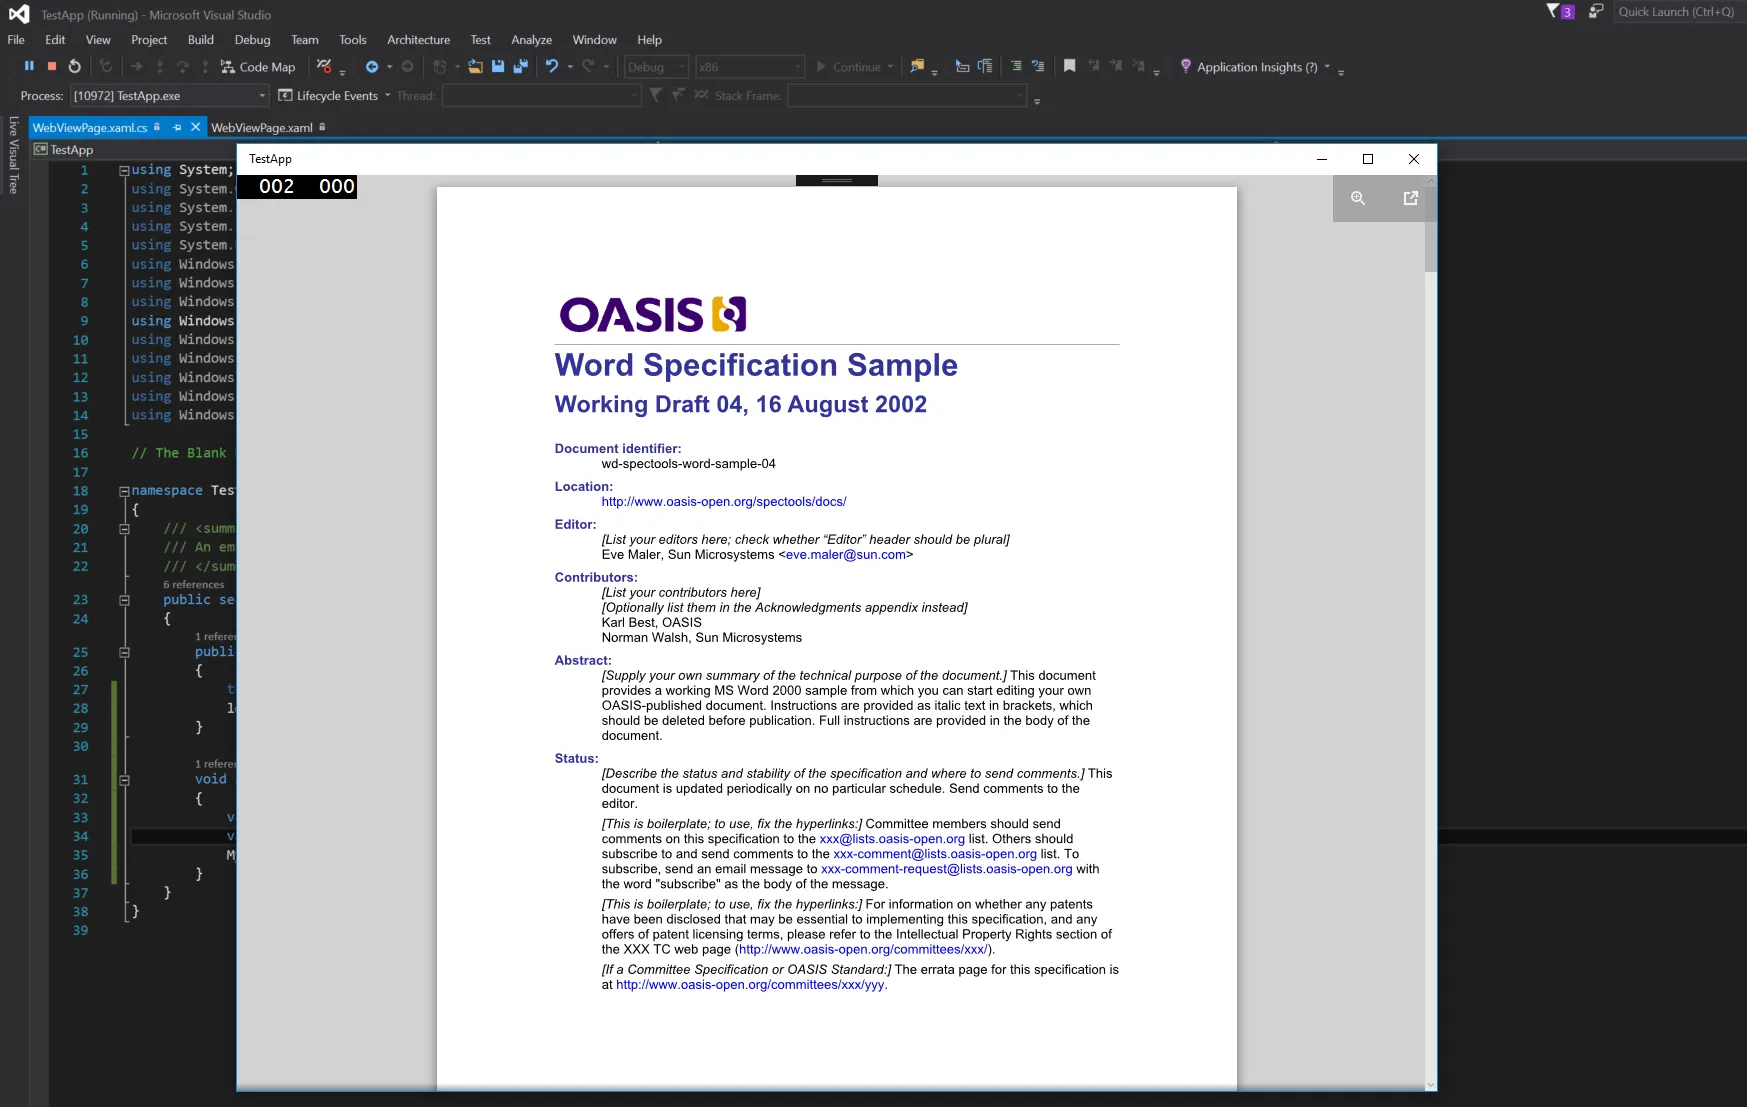Open the Debug menu
Image resolution: width=1747 pixels, height=1107 pixels.
pyautogui.click(x=252, y=40)
